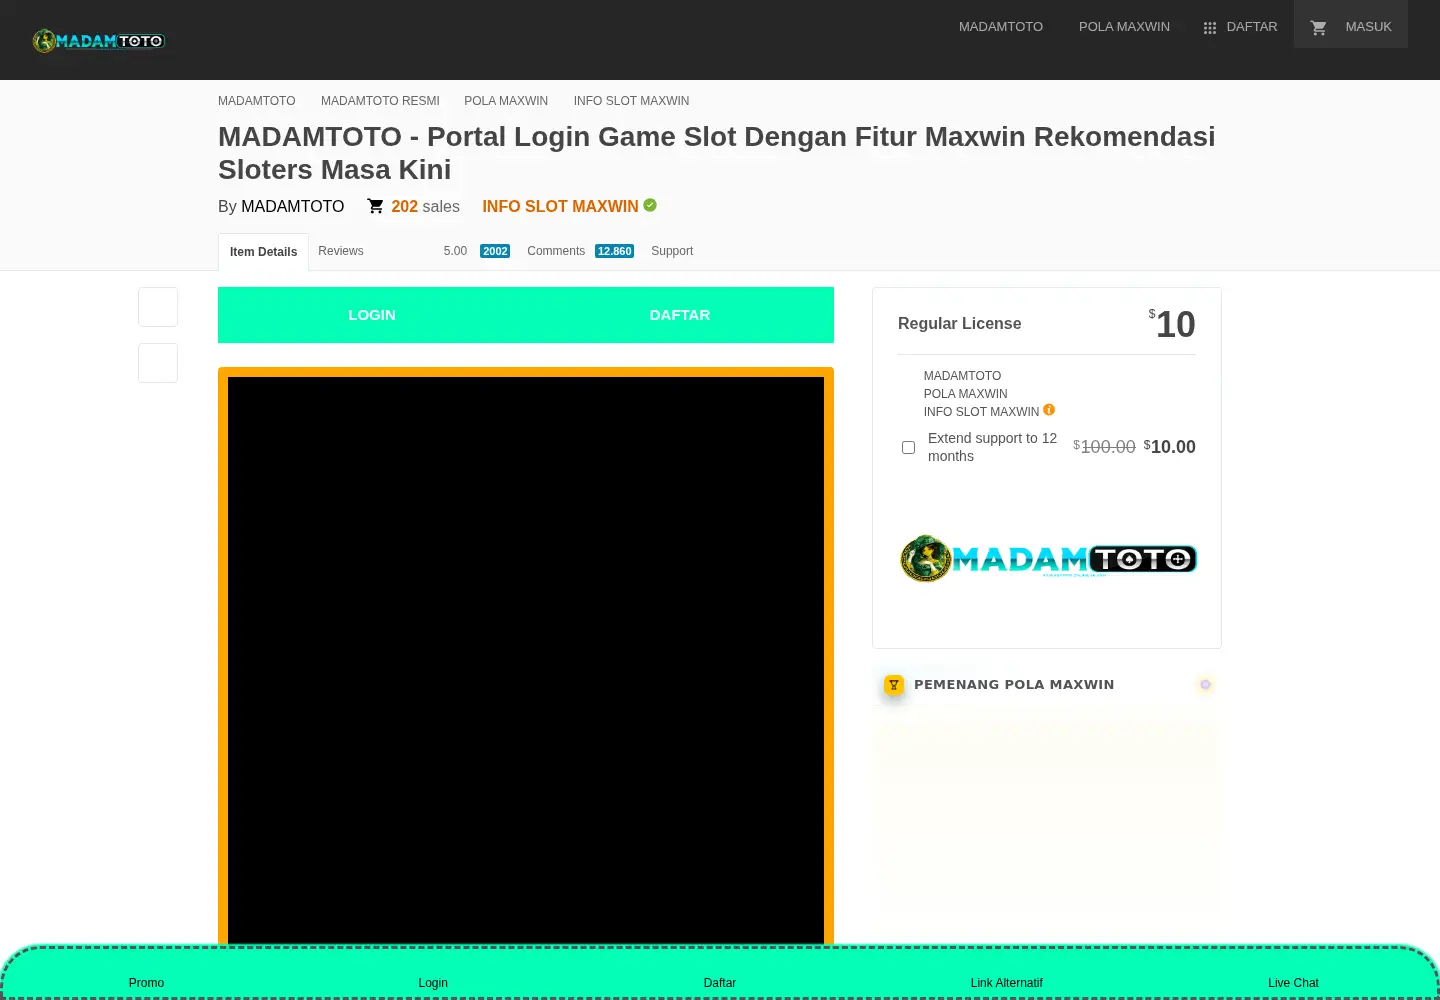Click Login in the bottom bar

[x=433, y=983]
